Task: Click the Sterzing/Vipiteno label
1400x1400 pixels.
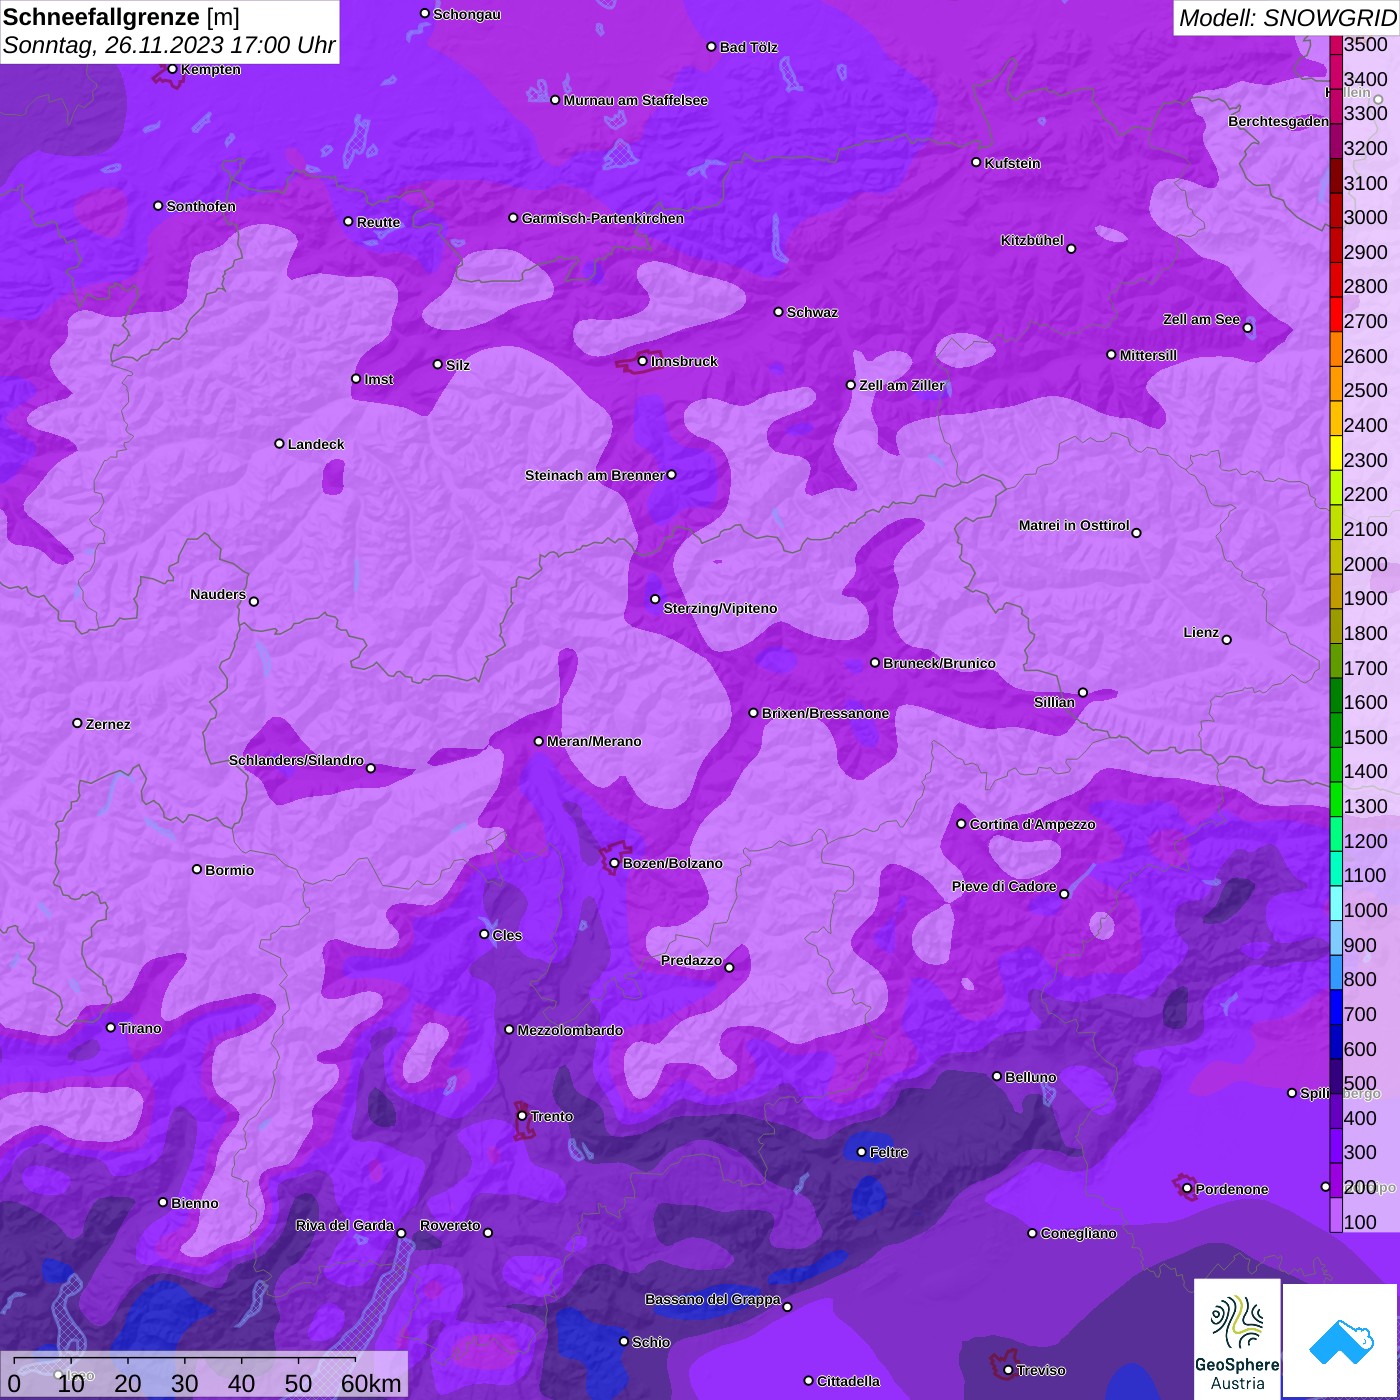Action: pos(720,608)
